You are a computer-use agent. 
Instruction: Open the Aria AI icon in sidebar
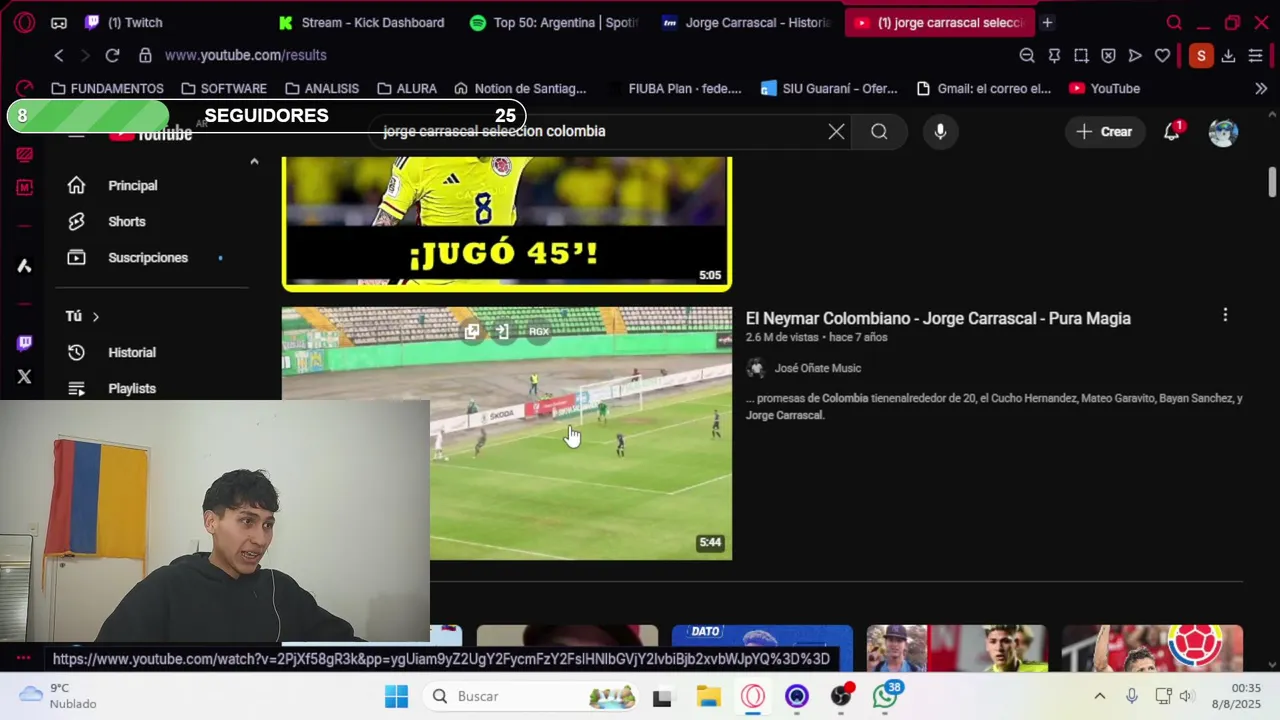pyautogui.click(x=25, y=266)
